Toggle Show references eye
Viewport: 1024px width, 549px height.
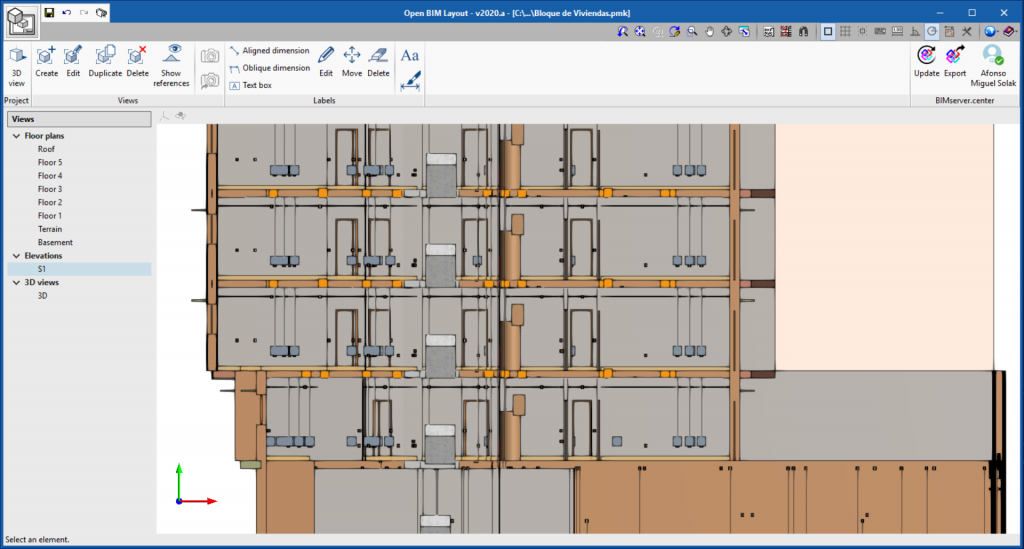[171, 66]
